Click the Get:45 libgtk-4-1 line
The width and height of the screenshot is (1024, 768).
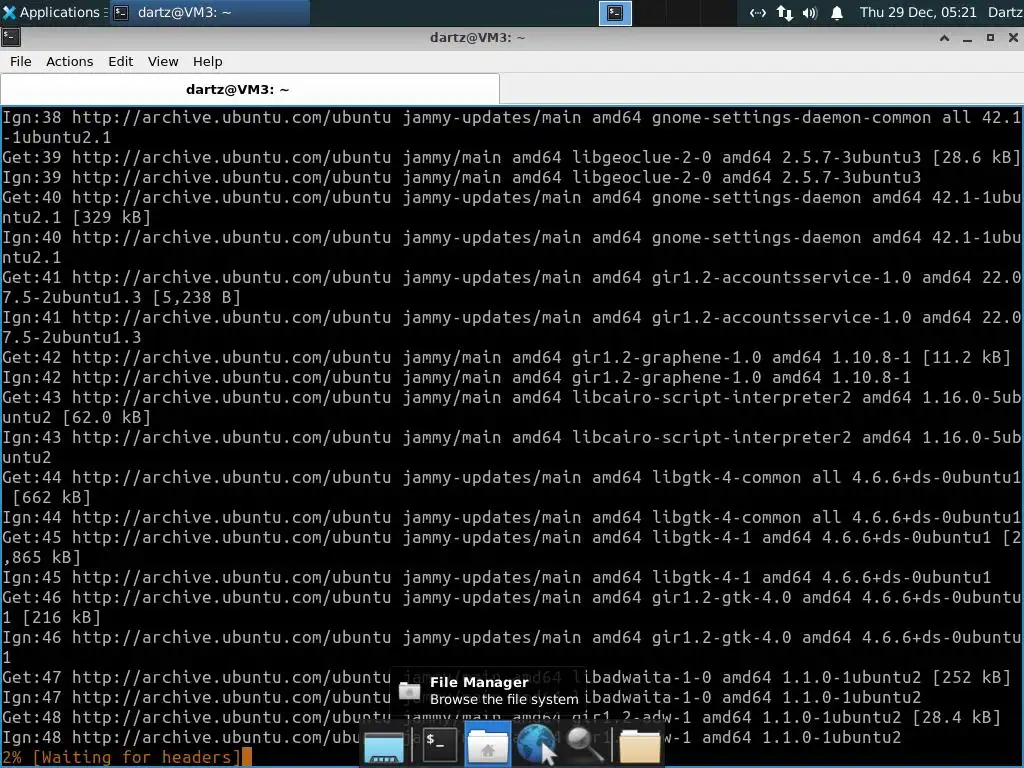click(511, 547)
